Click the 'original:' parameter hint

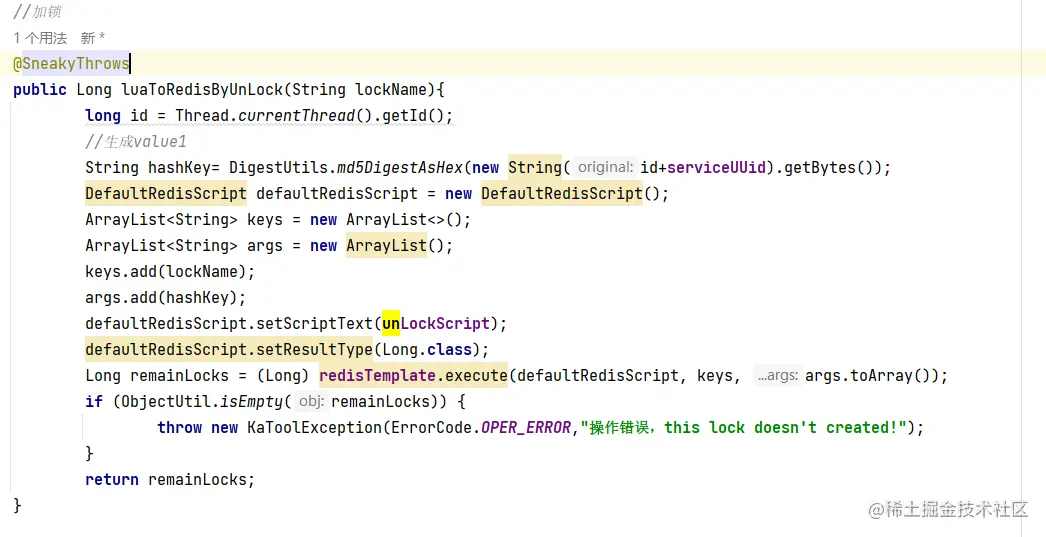(x=605, y=167)
